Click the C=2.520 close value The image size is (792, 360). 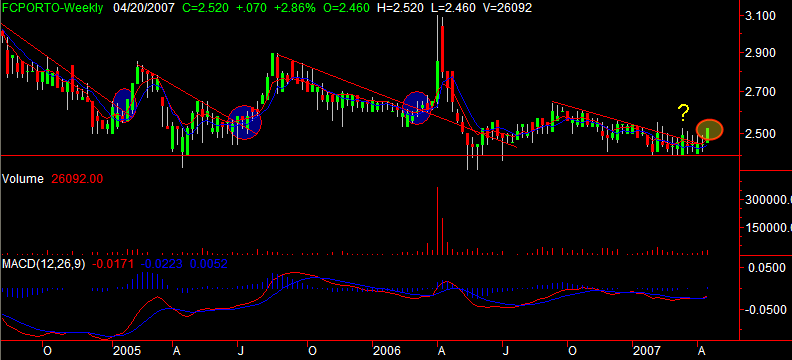207,8
